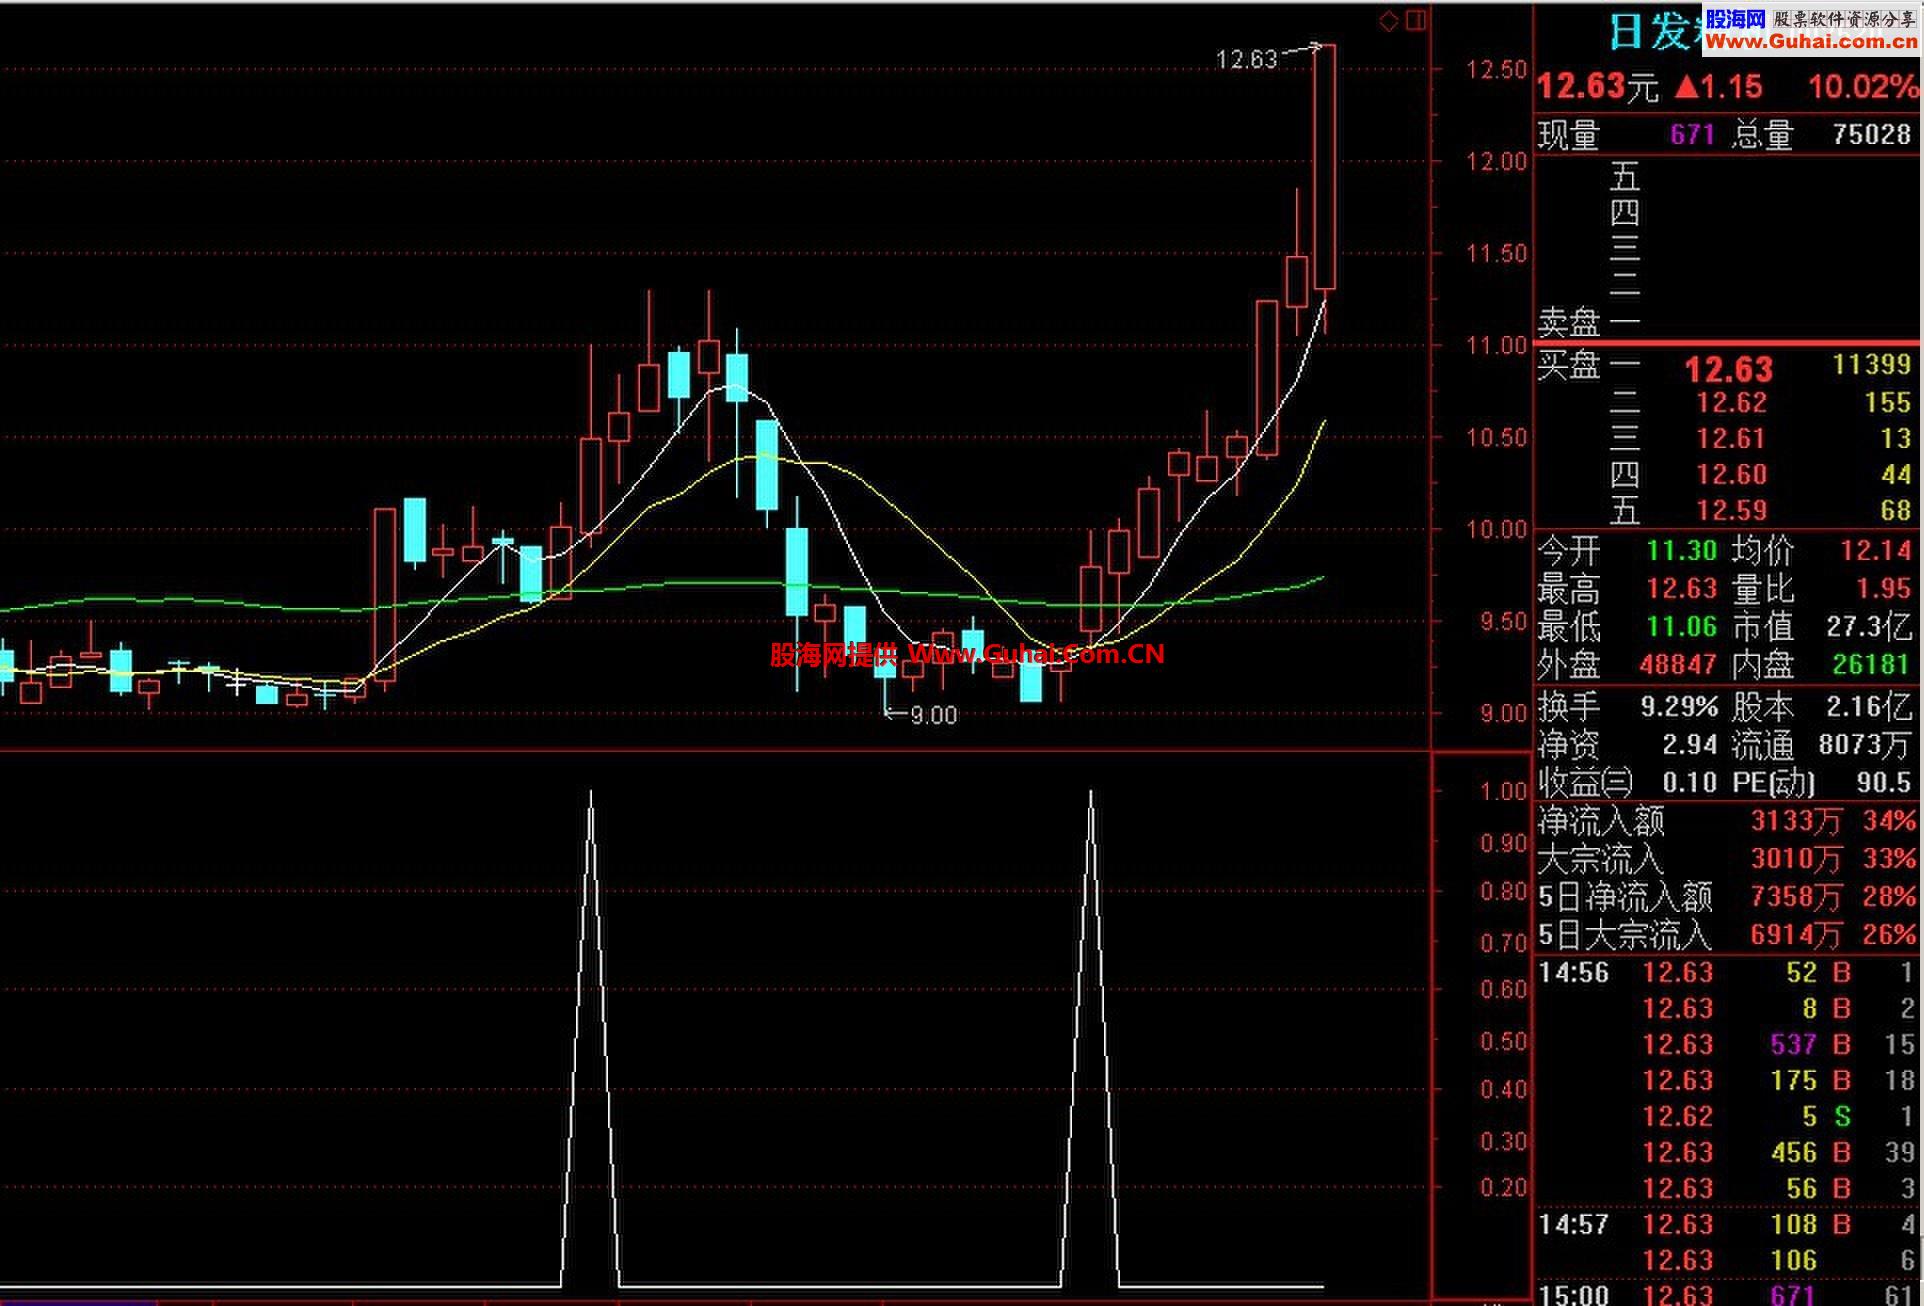Select the 买盘 buy-side label
The width and height of the screenshot is (1924, 1306).
coord(1569,365)
